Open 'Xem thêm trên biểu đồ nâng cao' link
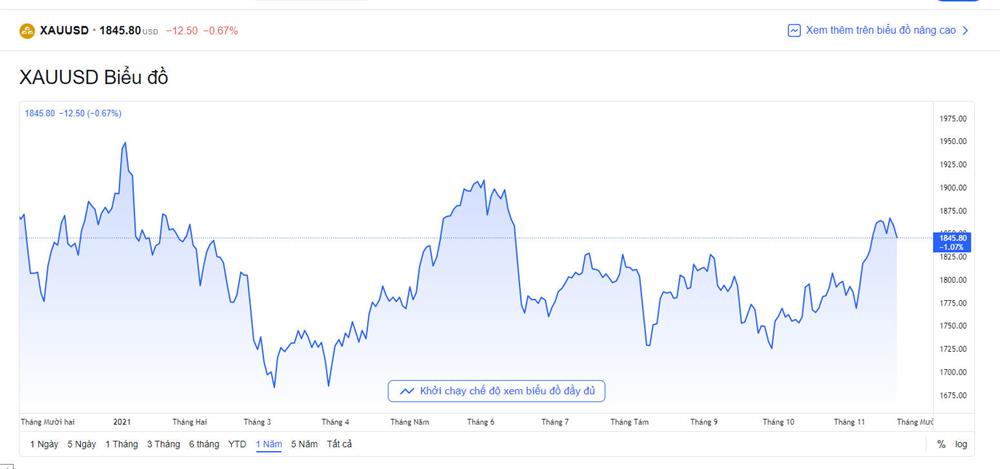The image size is (1000, 469). tap(869, 31)
